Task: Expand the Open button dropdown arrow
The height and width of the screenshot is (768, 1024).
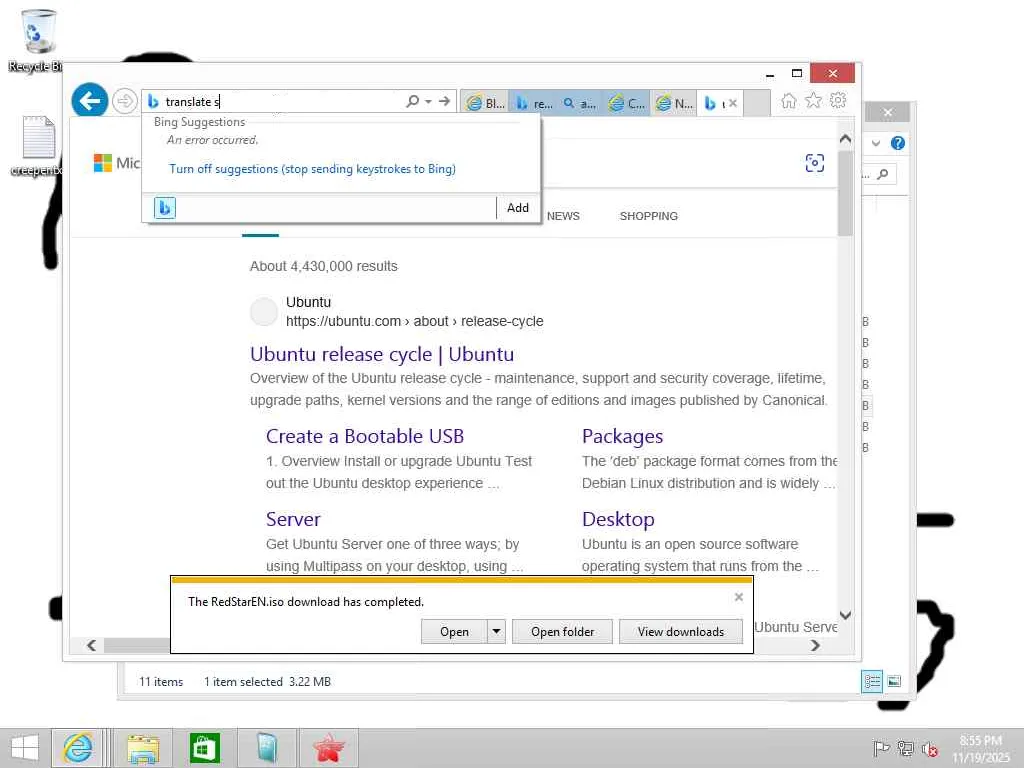Action: [x=496, y=632]
